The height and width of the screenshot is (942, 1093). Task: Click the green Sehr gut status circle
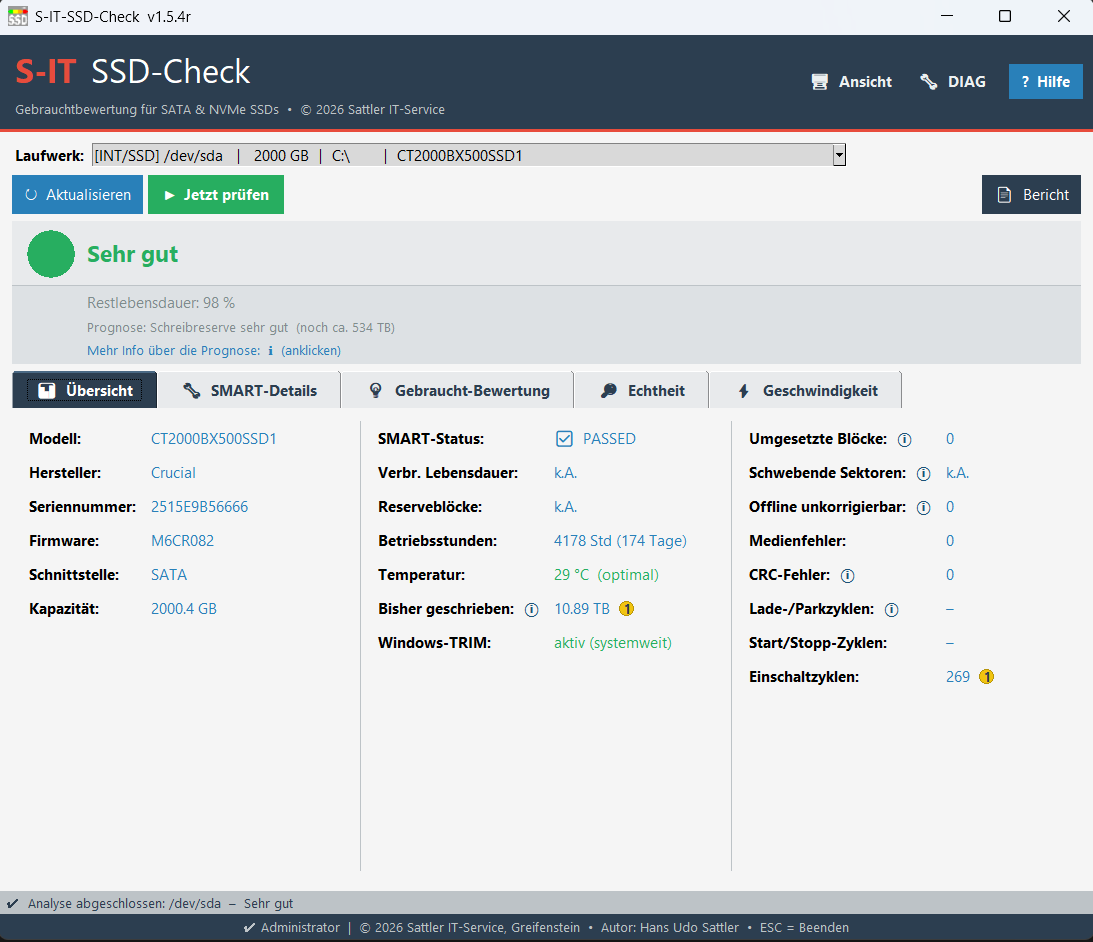pos(51,254)
